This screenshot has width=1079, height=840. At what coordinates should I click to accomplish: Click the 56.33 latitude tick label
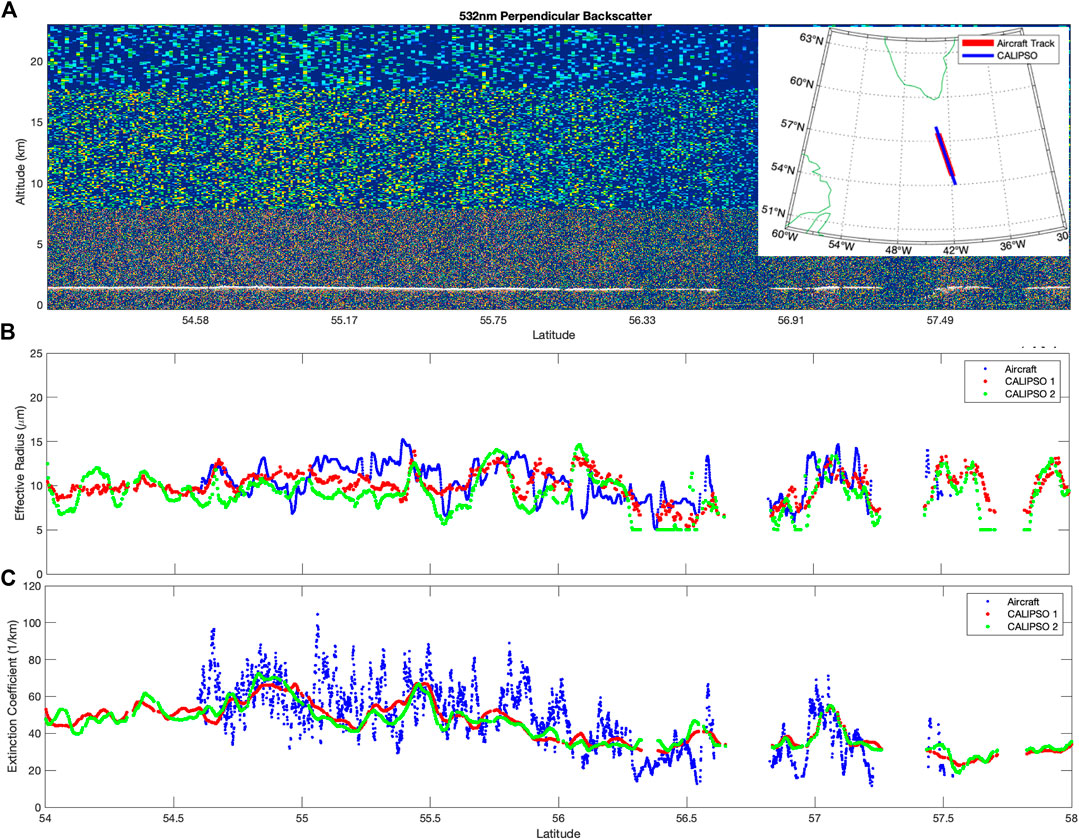641,321
